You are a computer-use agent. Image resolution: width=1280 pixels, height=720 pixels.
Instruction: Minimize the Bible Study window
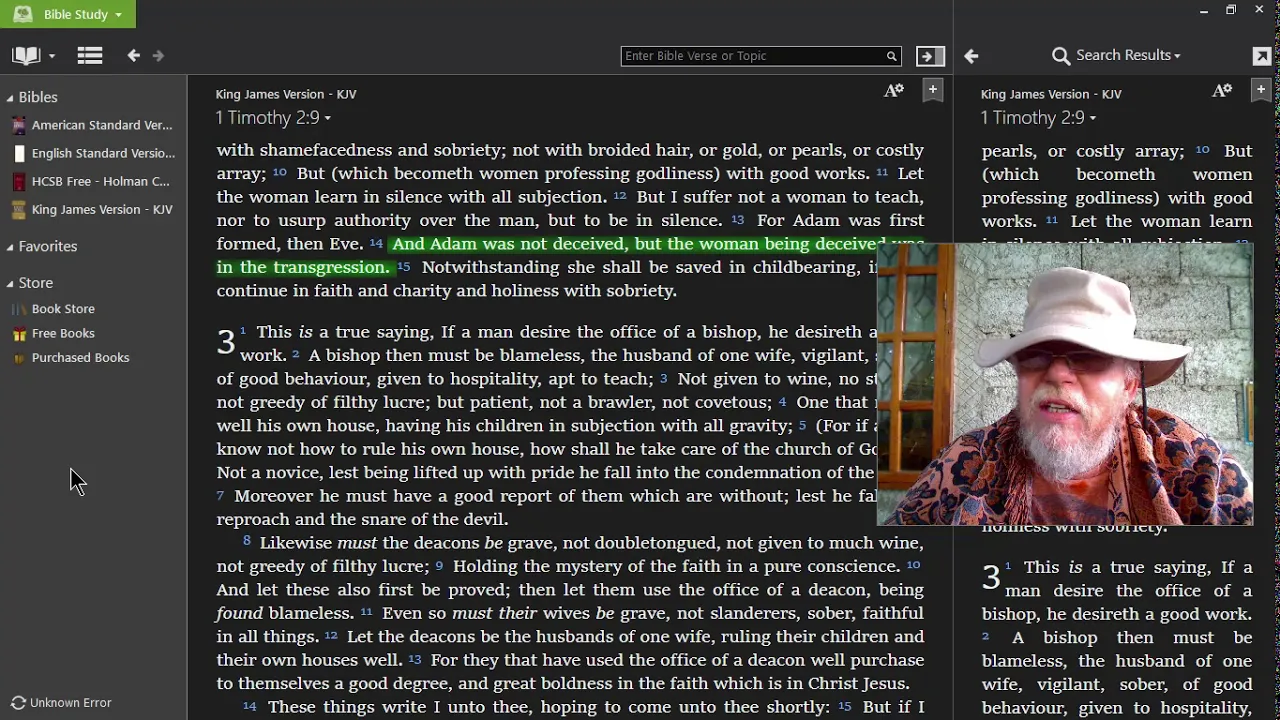[x=1204, y=10]
